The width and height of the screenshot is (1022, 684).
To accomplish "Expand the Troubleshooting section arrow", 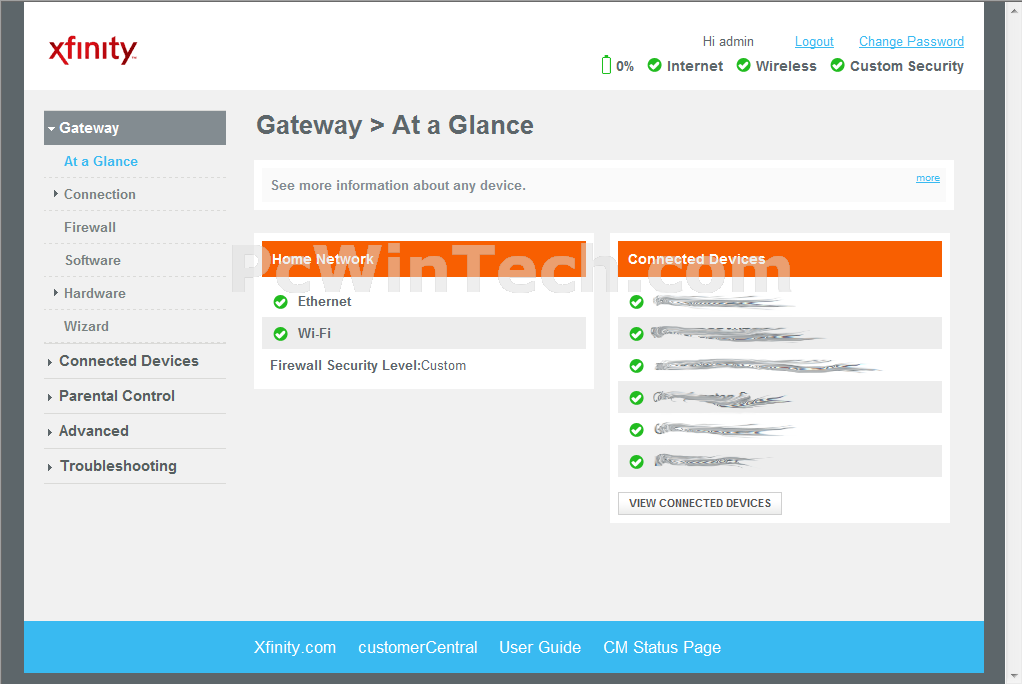I will 50,467.
